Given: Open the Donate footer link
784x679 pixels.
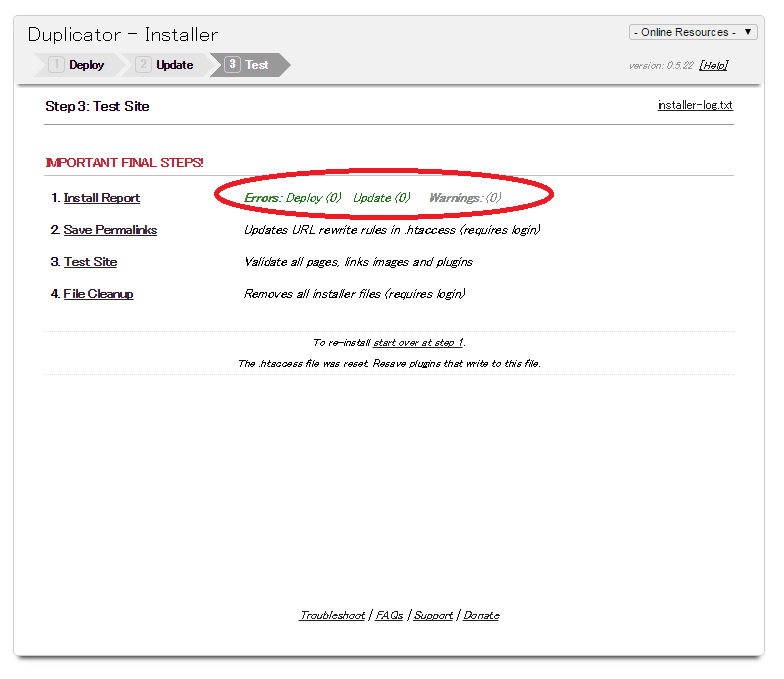Looking at the screenshot, I should 481,616.
